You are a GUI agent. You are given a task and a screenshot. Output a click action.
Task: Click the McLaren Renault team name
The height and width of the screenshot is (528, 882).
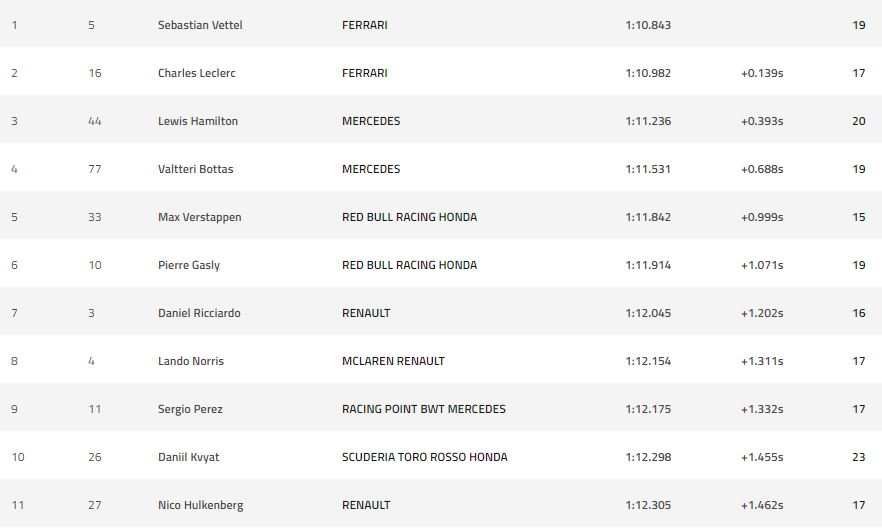[x=393, y=361]
